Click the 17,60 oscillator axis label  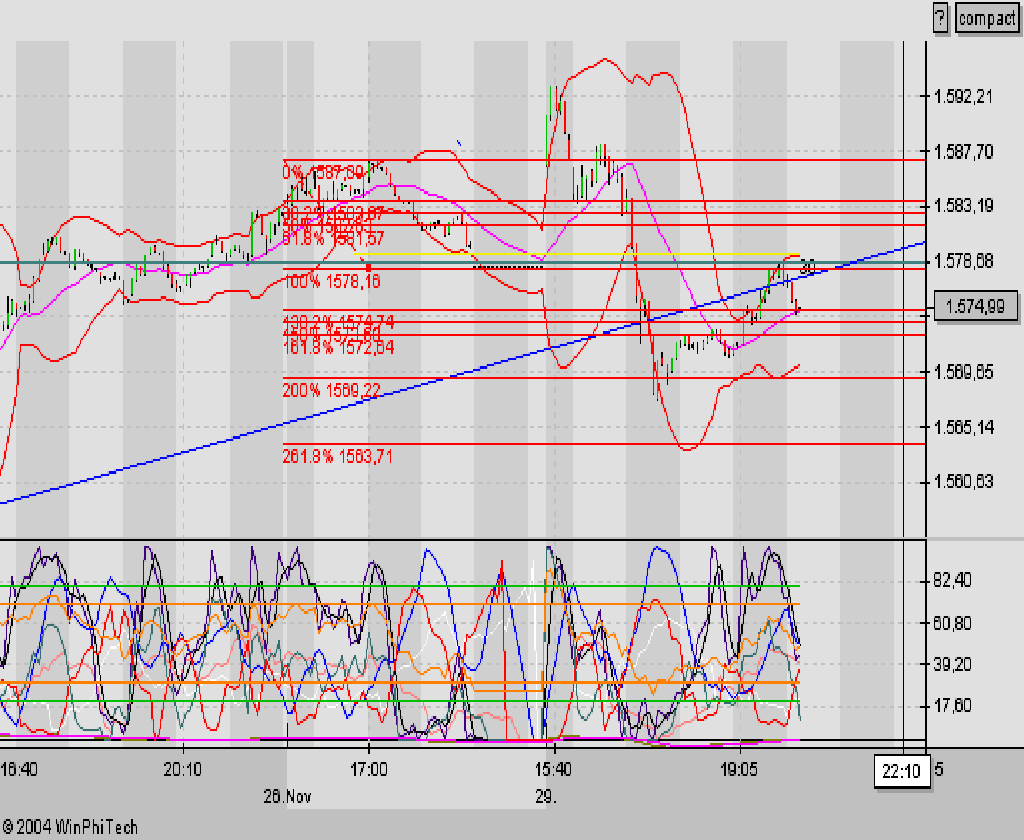(953, 706)
